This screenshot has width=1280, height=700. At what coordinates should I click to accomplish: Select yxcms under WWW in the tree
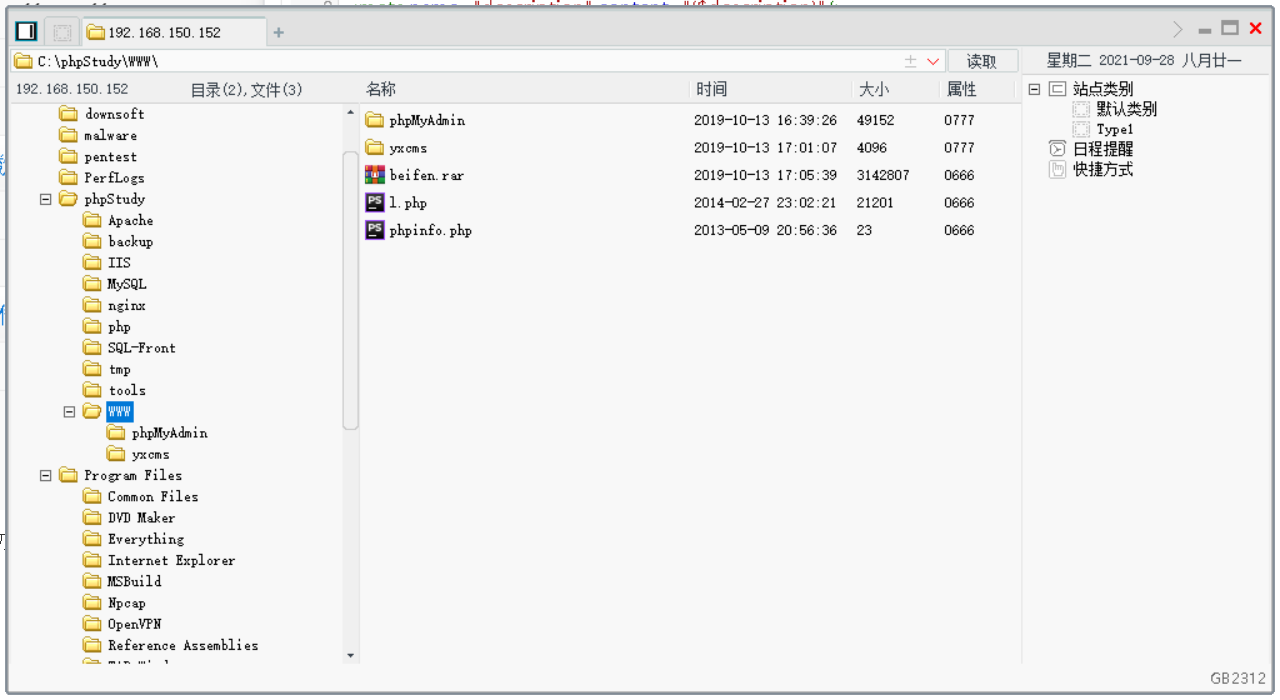(151, 454)
